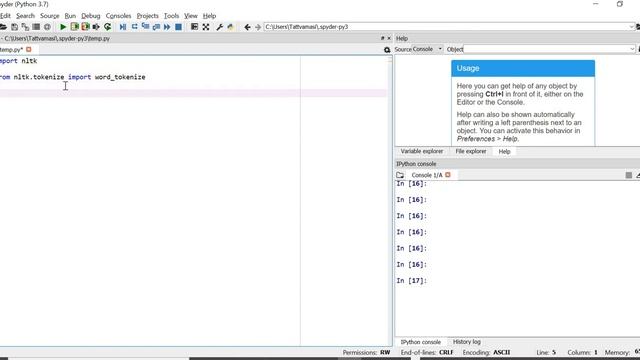Open the PYTHONPATH manager icon
This screenshot has height=360, width=640.
point(231,27)
